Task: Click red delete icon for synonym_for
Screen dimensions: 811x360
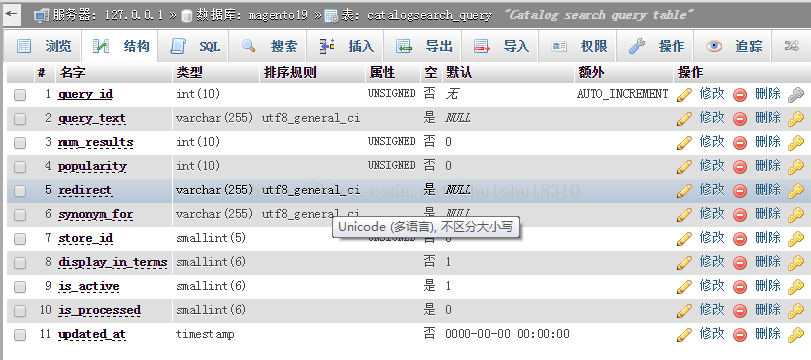Action: click(x=740, y=215)
